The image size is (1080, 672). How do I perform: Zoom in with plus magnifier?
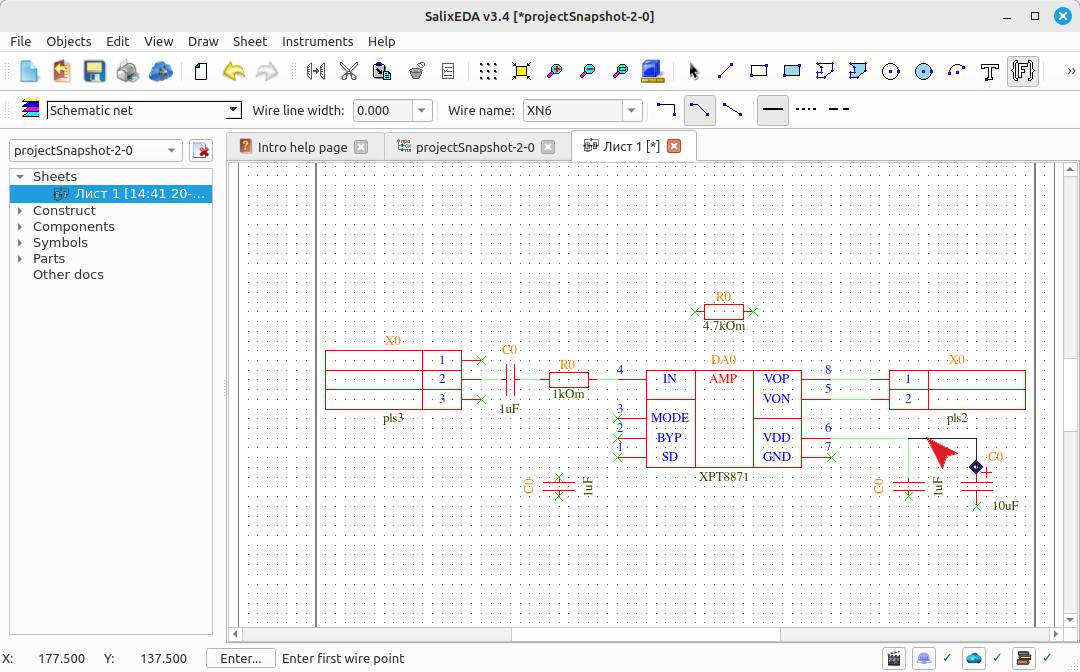pyautogui.click(x=554, y=71)
